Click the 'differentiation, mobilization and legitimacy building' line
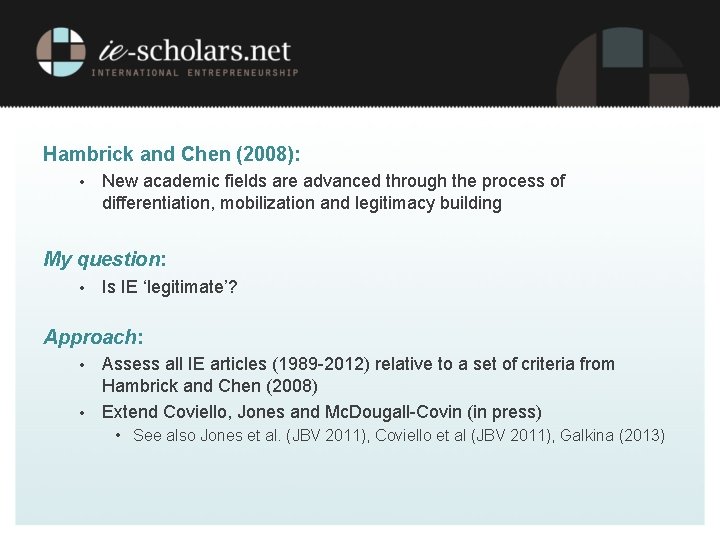The width and height of the screenshot is (720, 540). (x=302, y=203)
